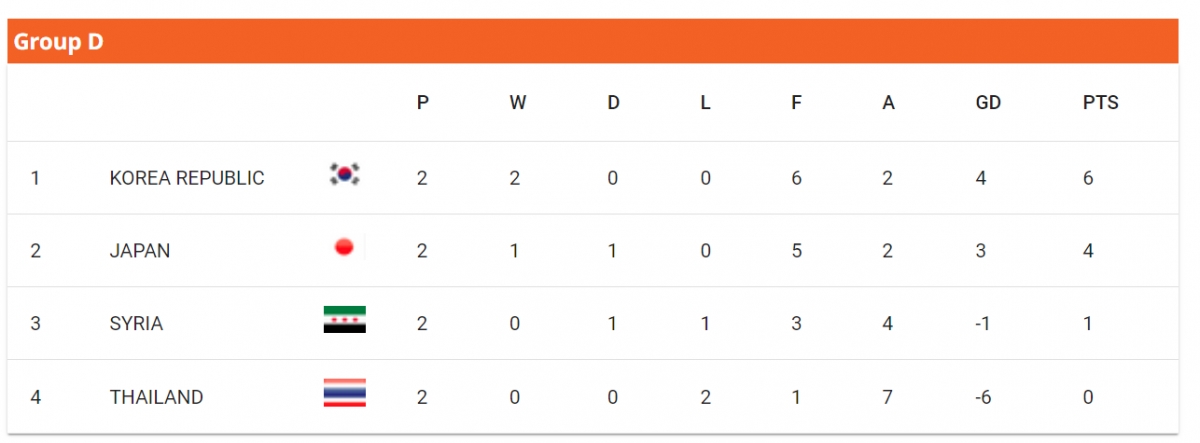Click the PTS column header
Image resolution: width=1200 pixels, height=443 pixels.
[x=1101, y=103]
